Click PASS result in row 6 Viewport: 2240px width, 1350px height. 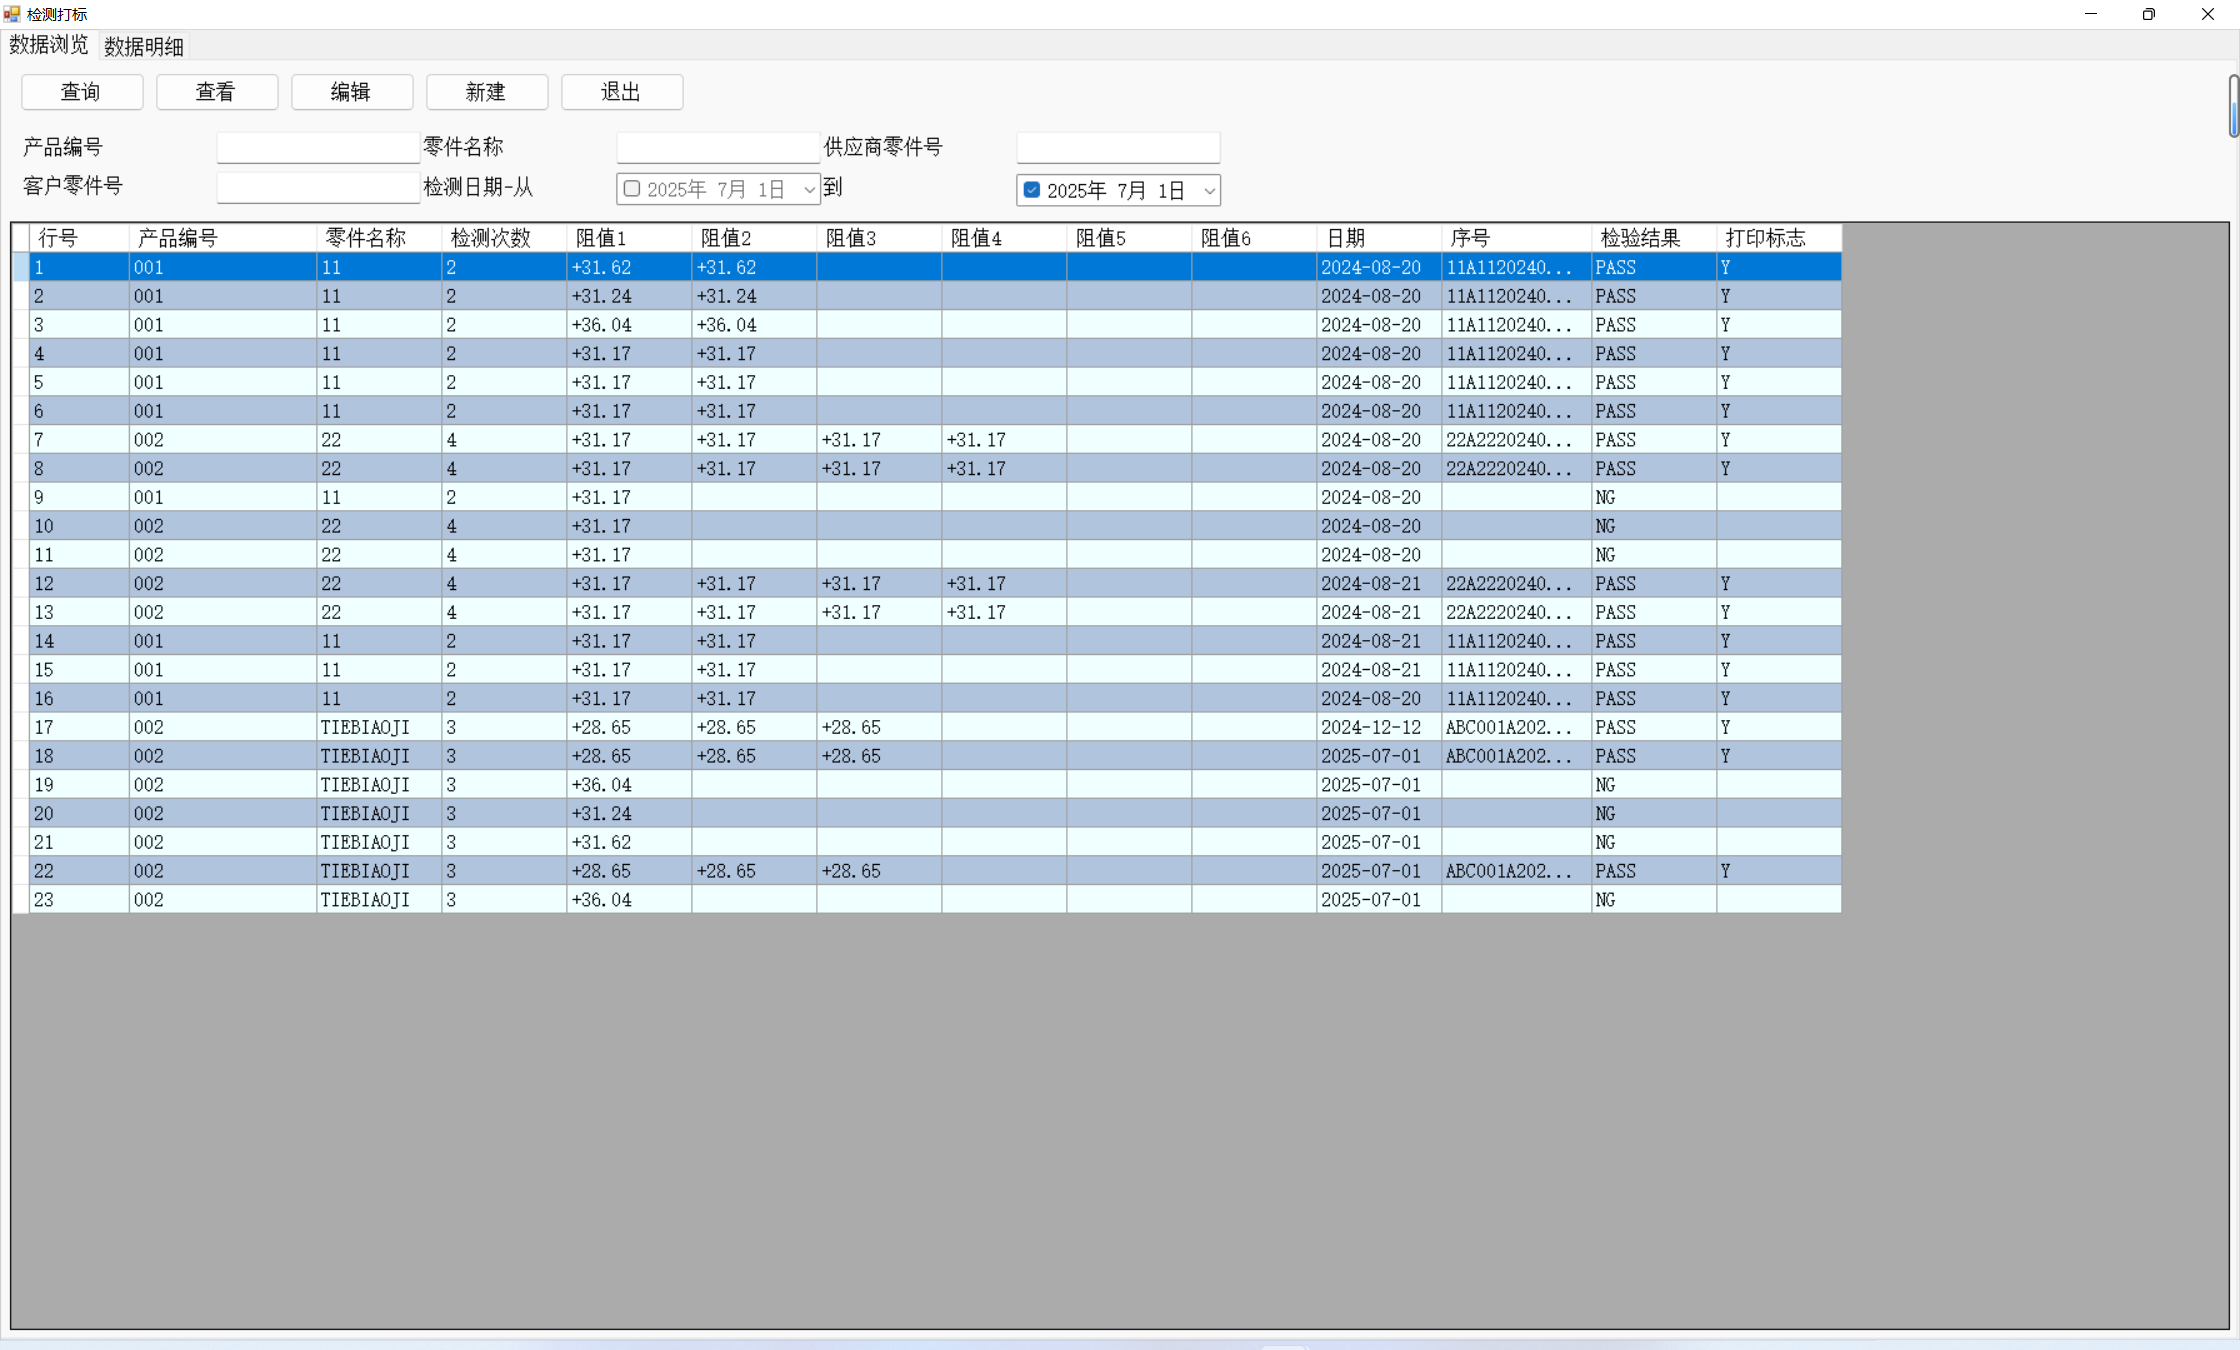1654,411
